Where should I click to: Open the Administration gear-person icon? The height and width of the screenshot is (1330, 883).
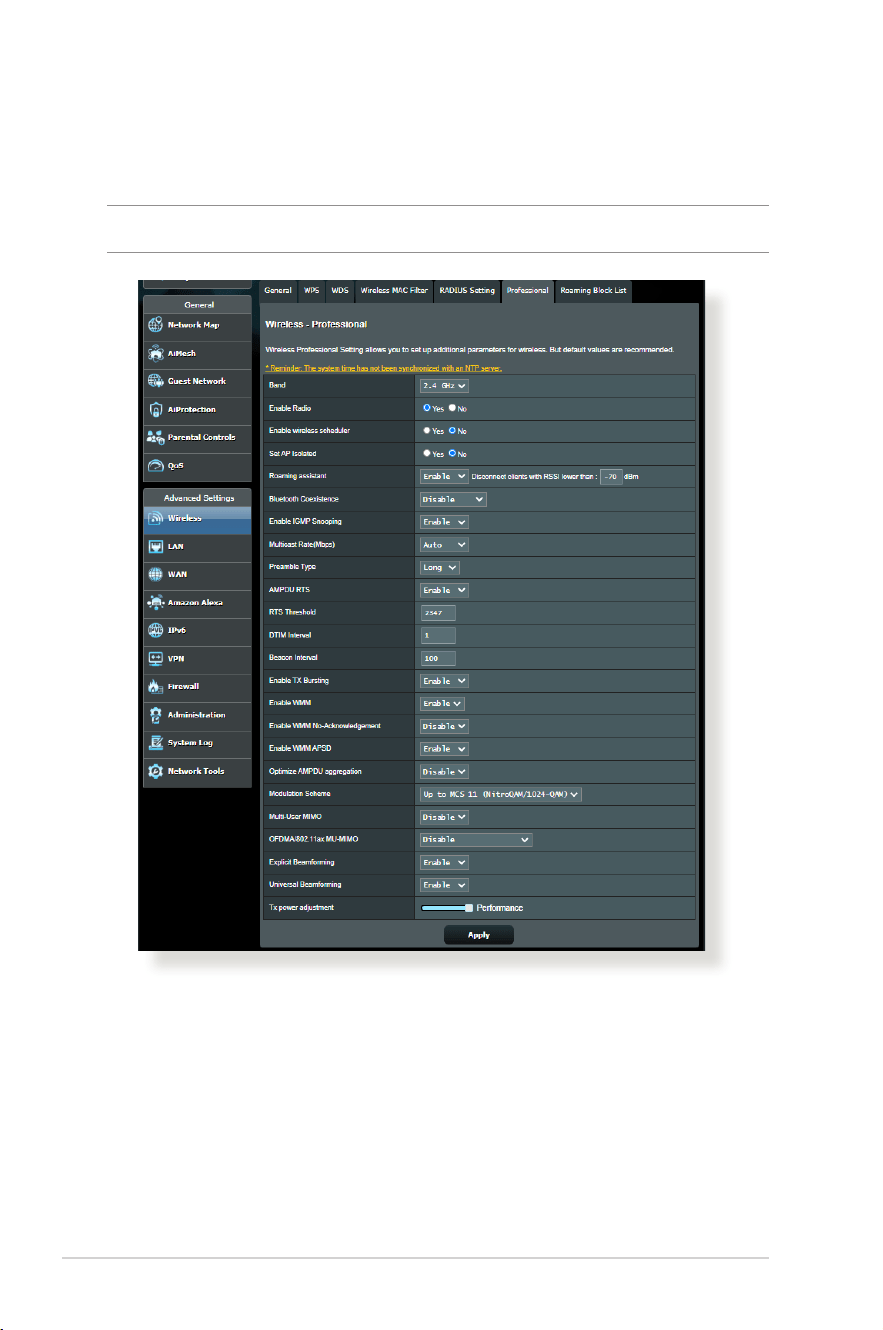coord(156,714)
